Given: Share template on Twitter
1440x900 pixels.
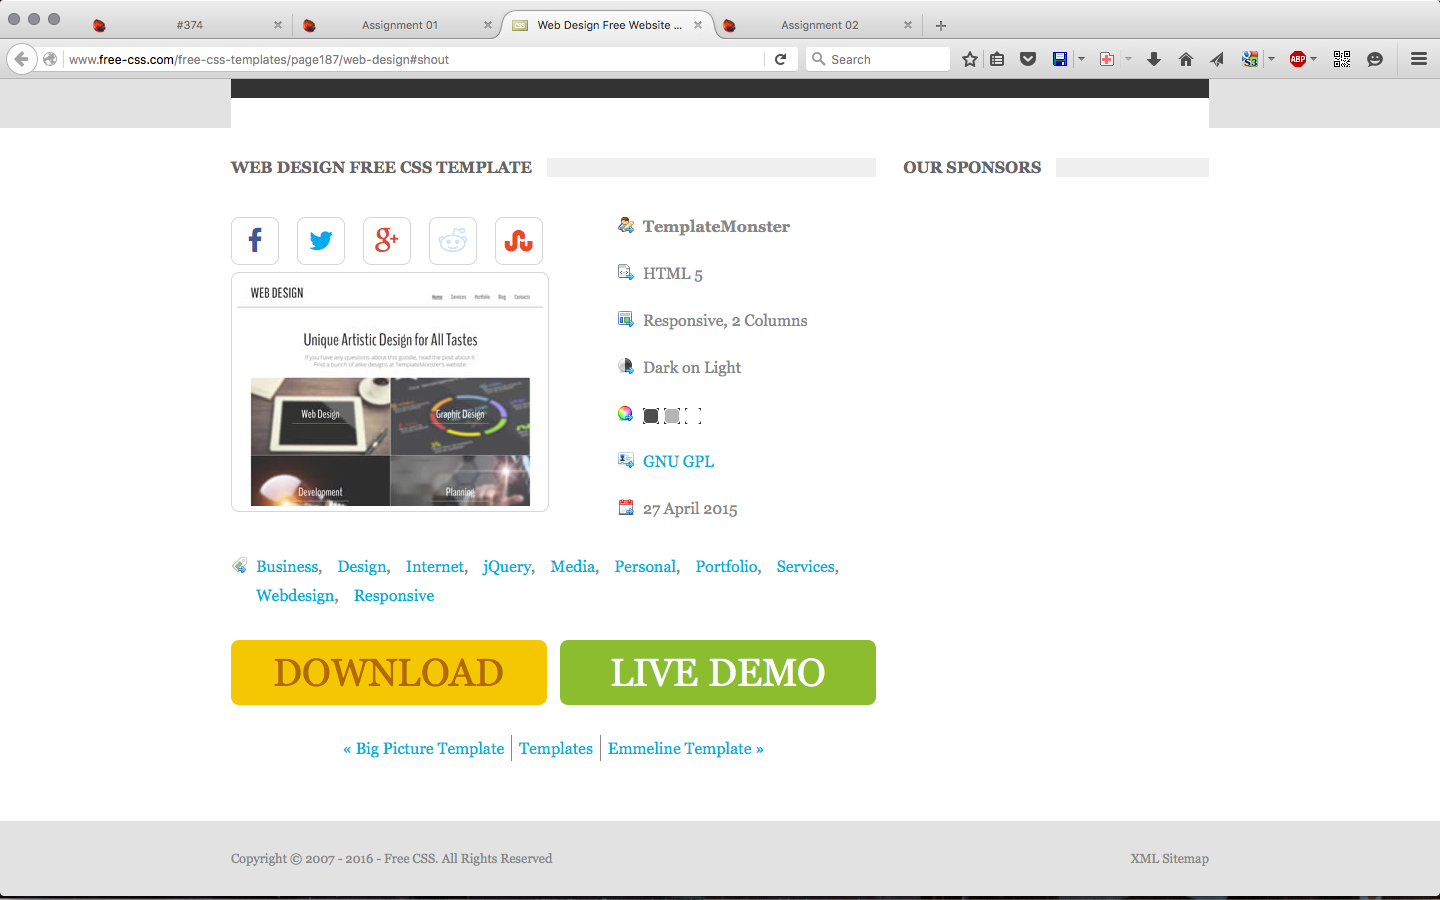Looking at the screenshot, I should click(x=321, y=241).
